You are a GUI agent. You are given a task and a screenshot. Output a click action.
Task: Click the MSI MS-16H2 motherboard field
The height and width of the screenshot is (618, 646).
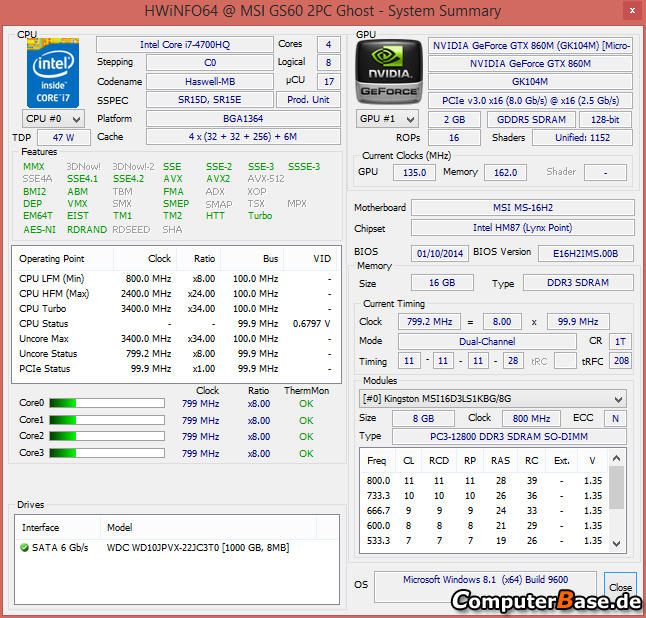point(523,207)
